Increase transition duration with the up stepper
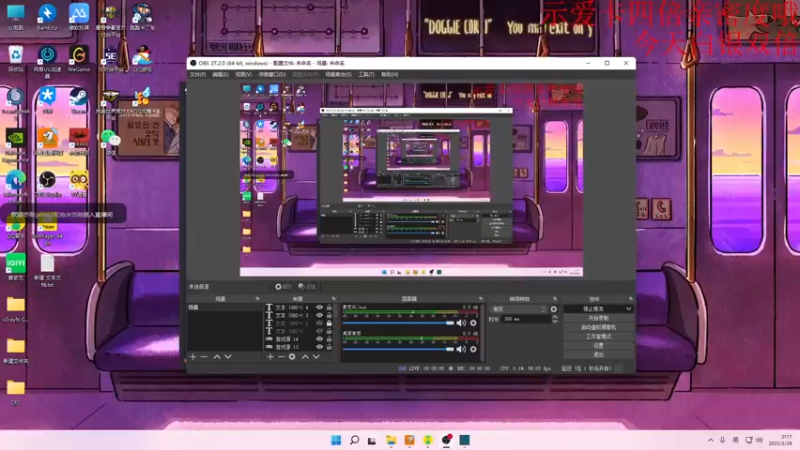The image size is (800, 450). tap(555, 317)
